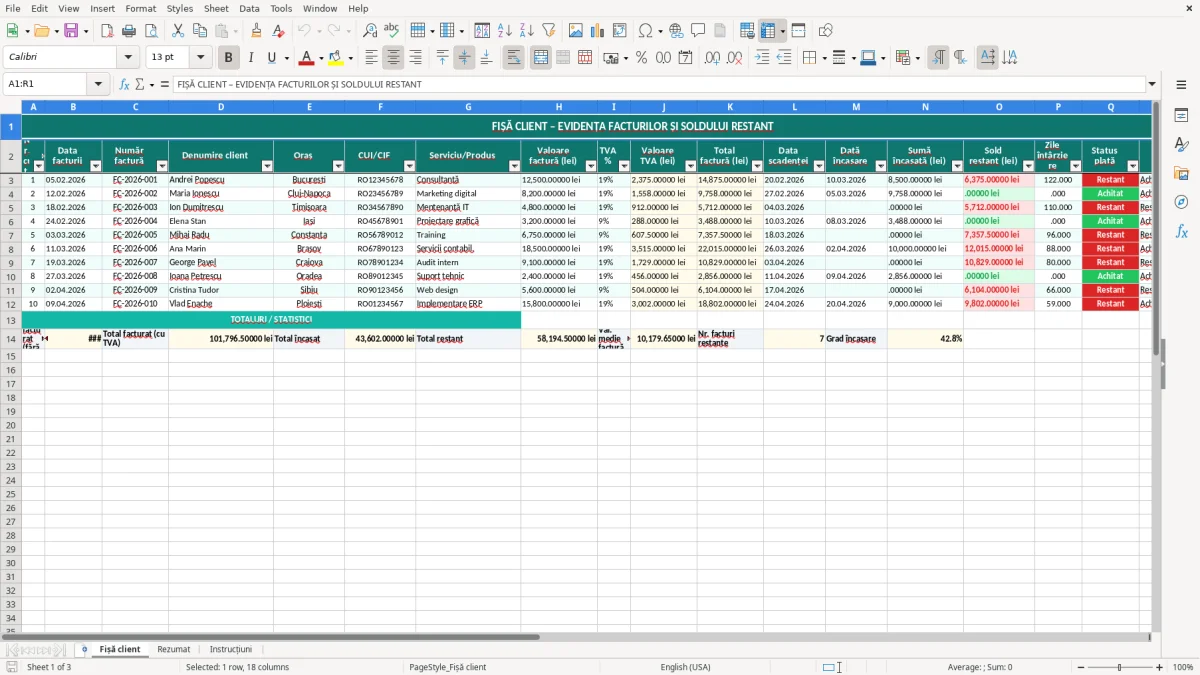Open the Data menu
The height and width of the screenshot is (675, 1200).
pyautogui.click(x=249, y=8)
